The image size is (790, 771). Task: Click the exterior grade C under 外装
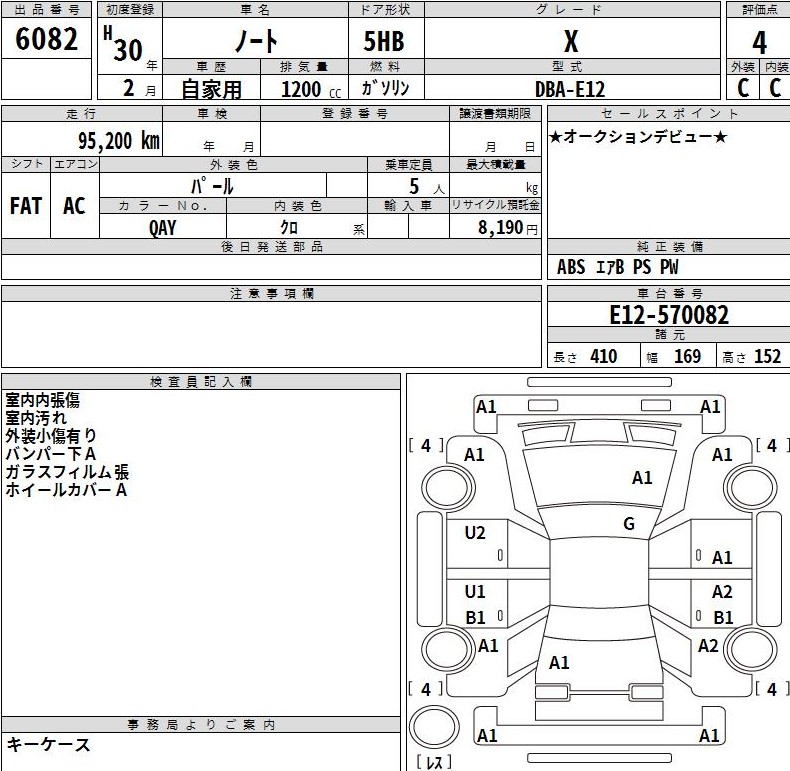pos(743,88)
